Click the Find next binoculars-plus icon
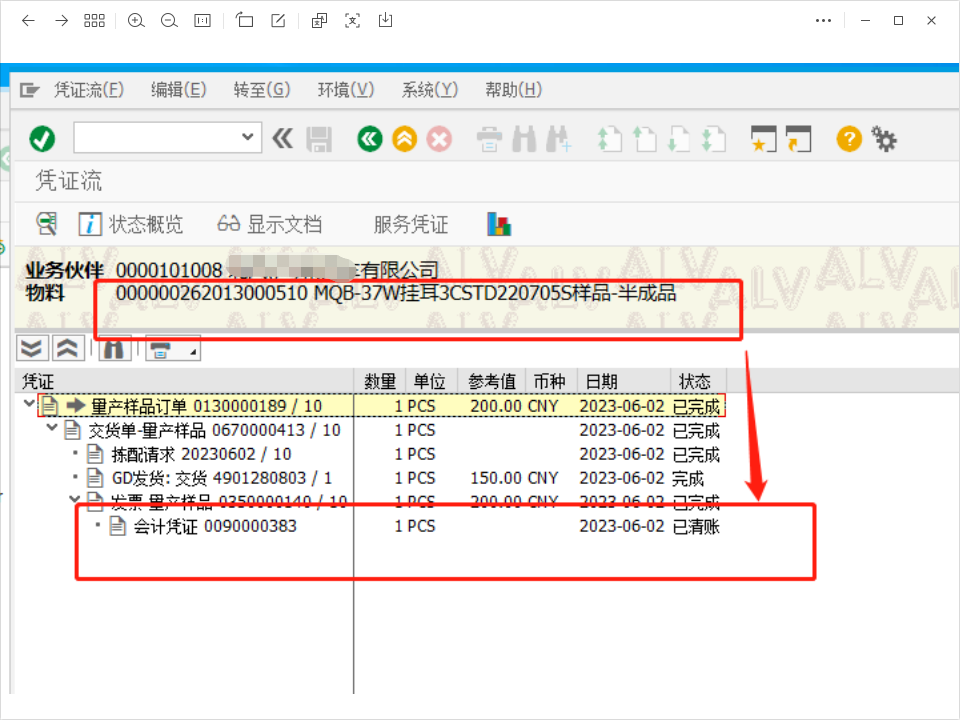Image resolution: width=960 pixels, height=720 pixels. pyautogui.click(x=558, y=139)
